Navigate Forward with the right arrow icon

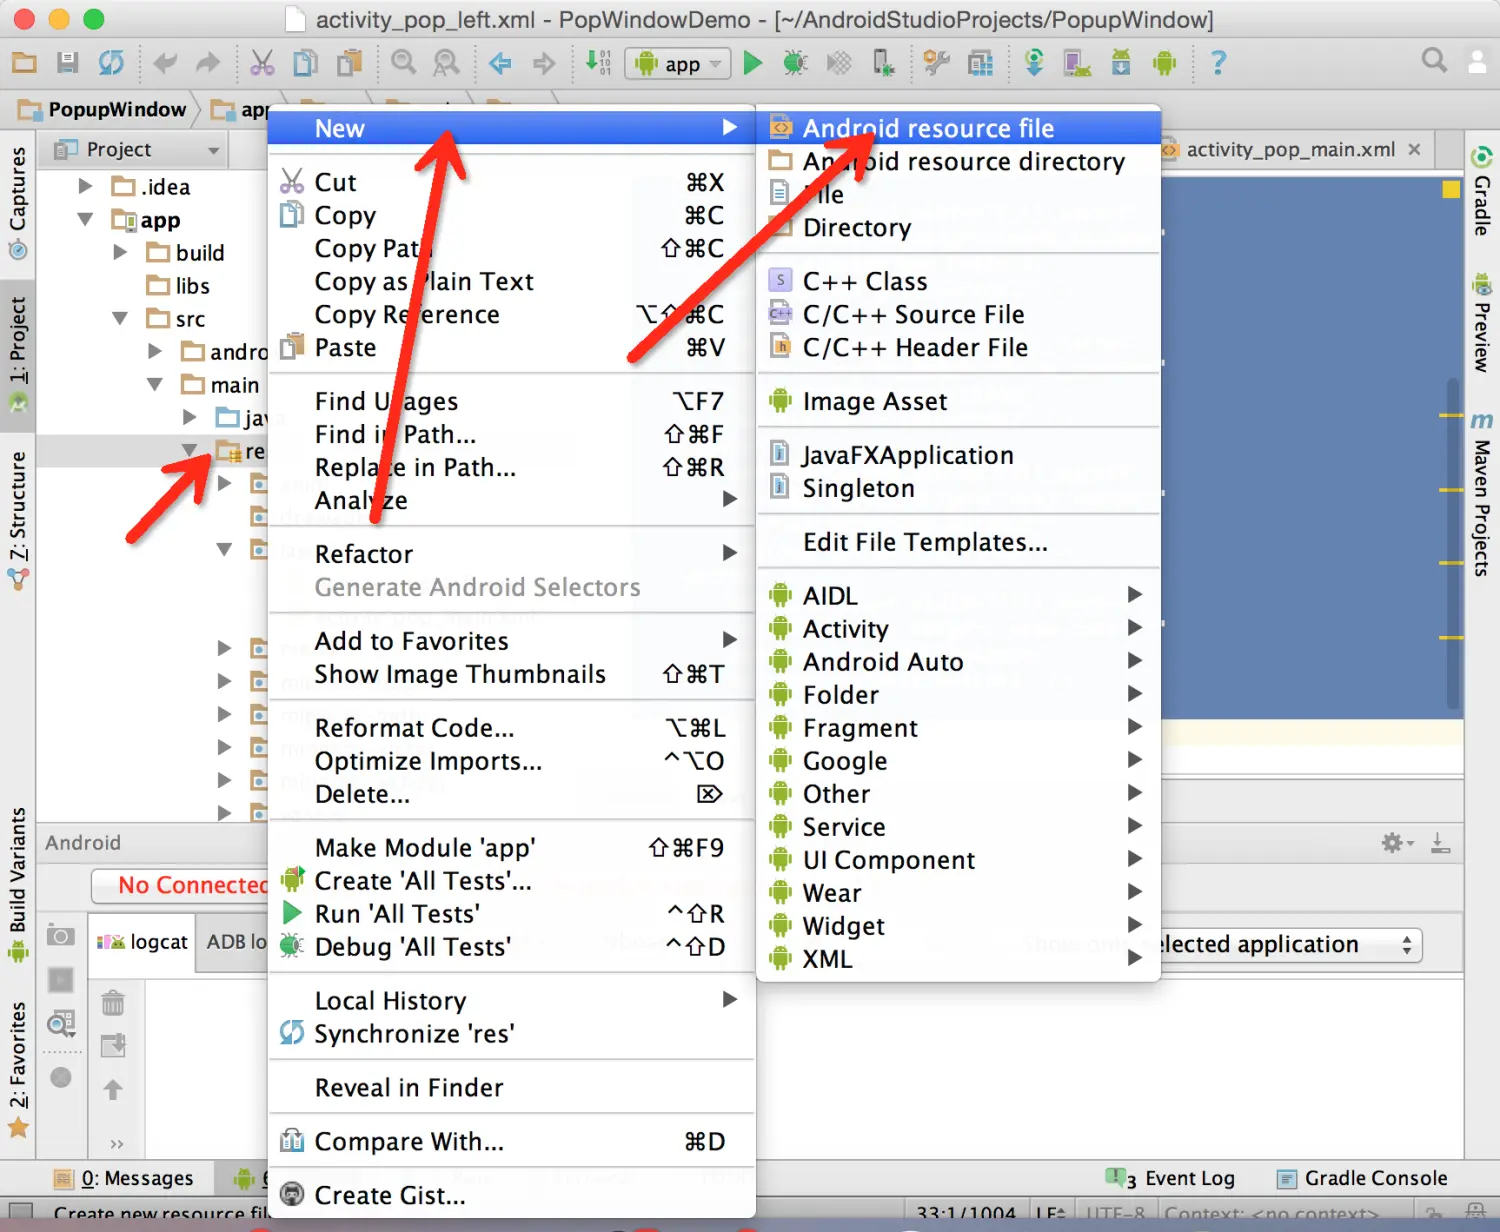(544, 64)
